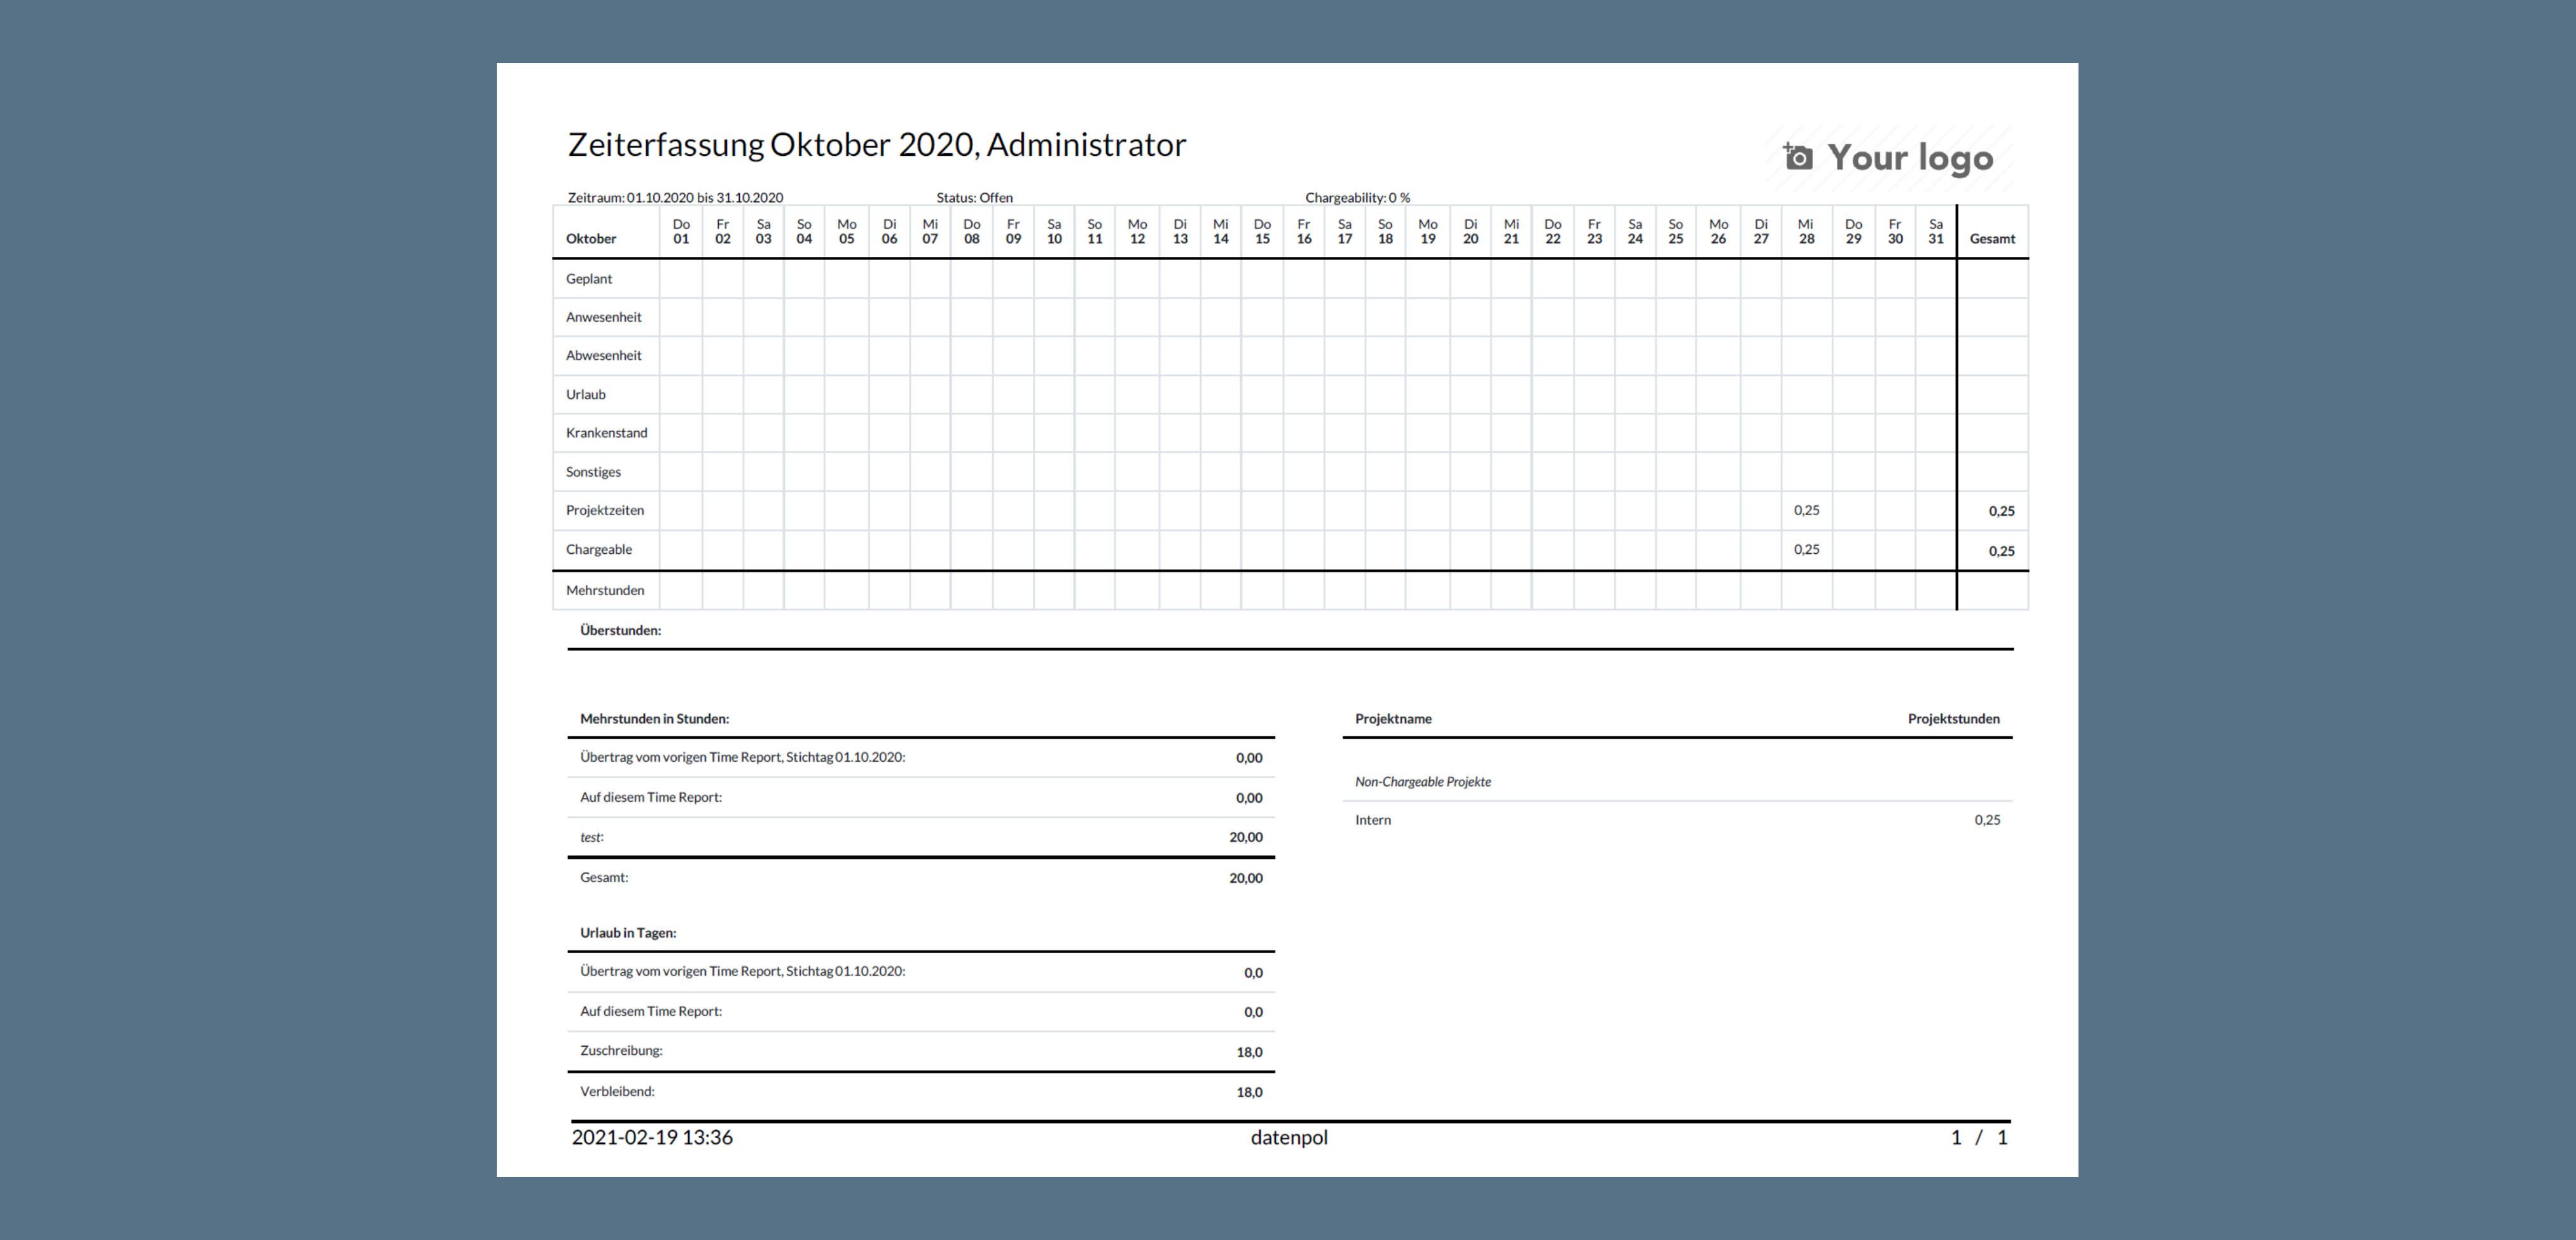Click the 'Urlaub' row label
The image size is (2576, 1240).
pyautogui.click(x=586, y=394)
